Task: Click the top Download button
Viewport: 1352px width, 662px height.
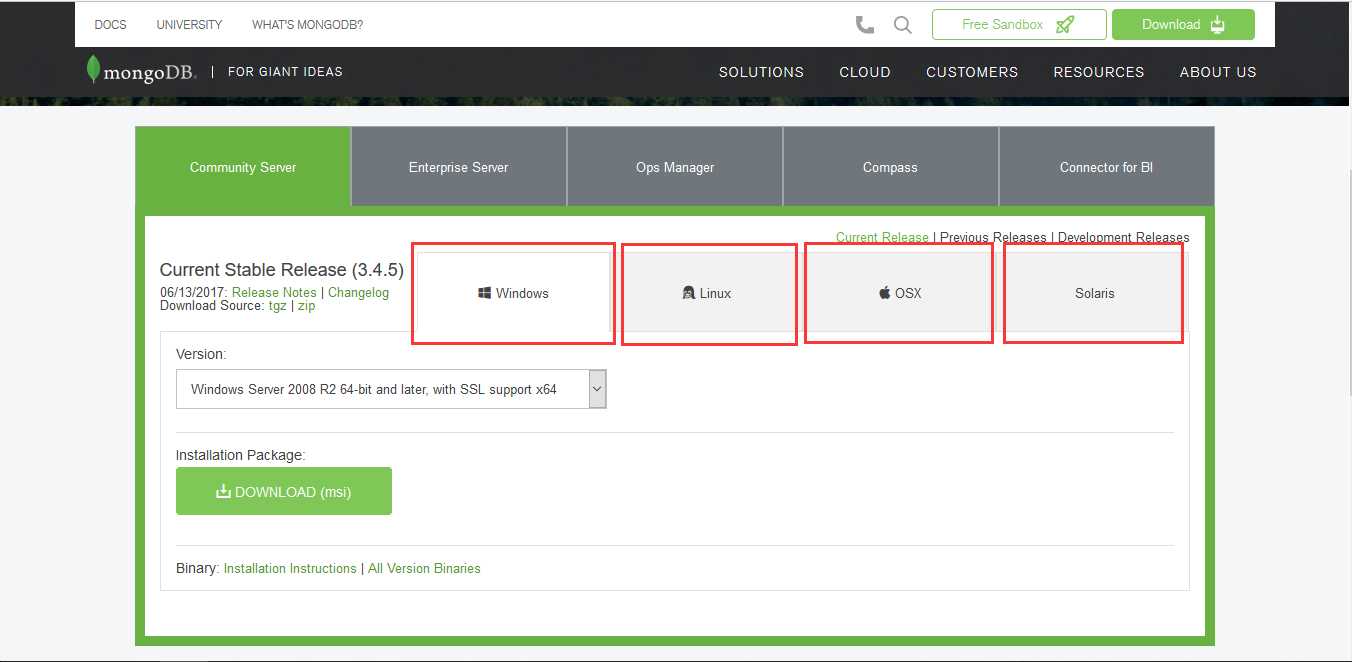Action: pos(1183,25)
